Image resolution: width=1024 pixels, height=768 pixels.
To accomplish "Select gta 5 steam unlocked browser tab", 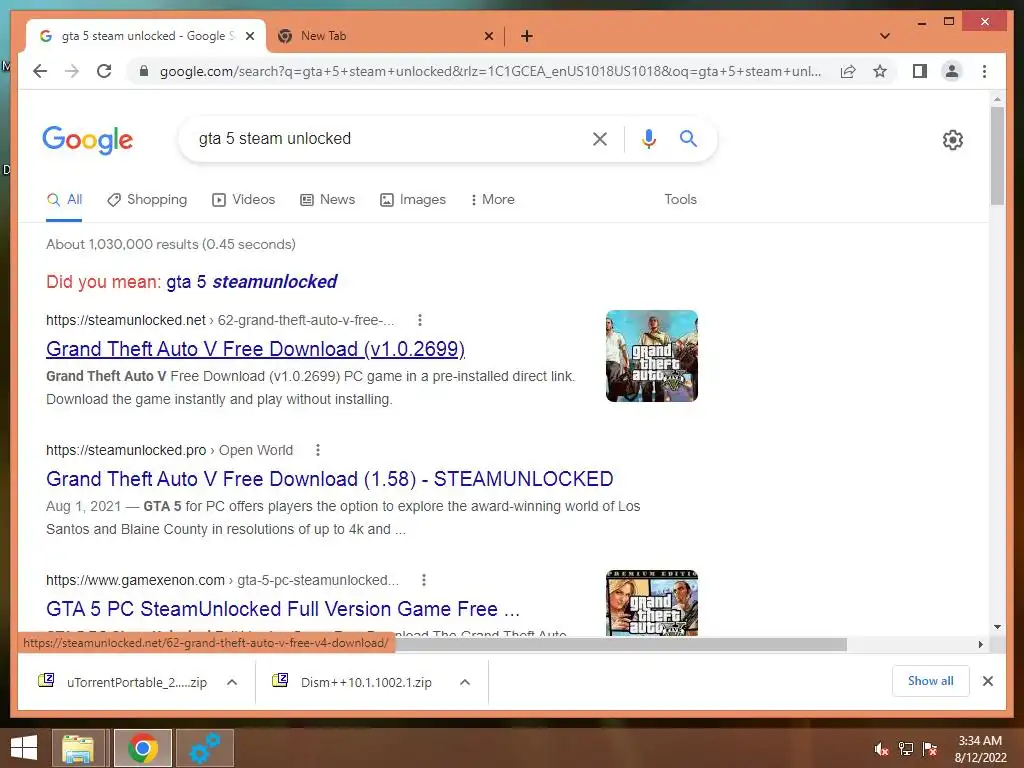I will (x=146, y=36).
